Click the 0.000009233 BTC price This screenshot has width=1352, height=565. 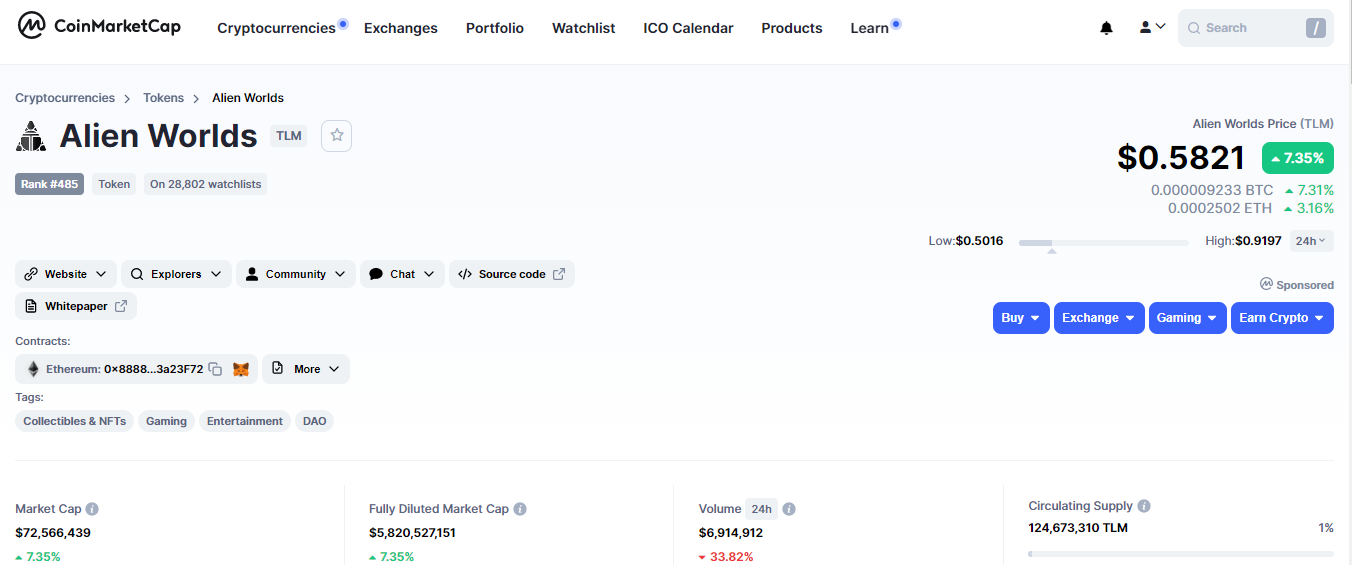click(1212, 190)
